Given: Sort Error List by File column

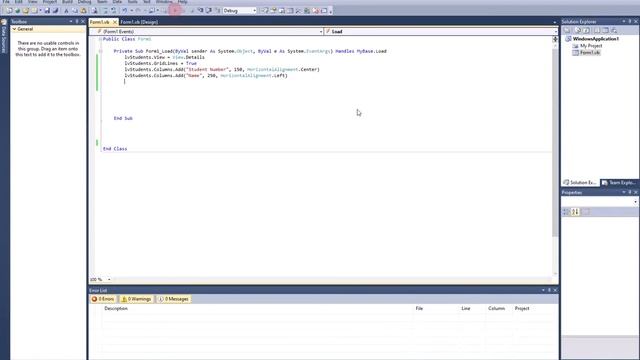Looking at the screenshot, I should point(419,309).
